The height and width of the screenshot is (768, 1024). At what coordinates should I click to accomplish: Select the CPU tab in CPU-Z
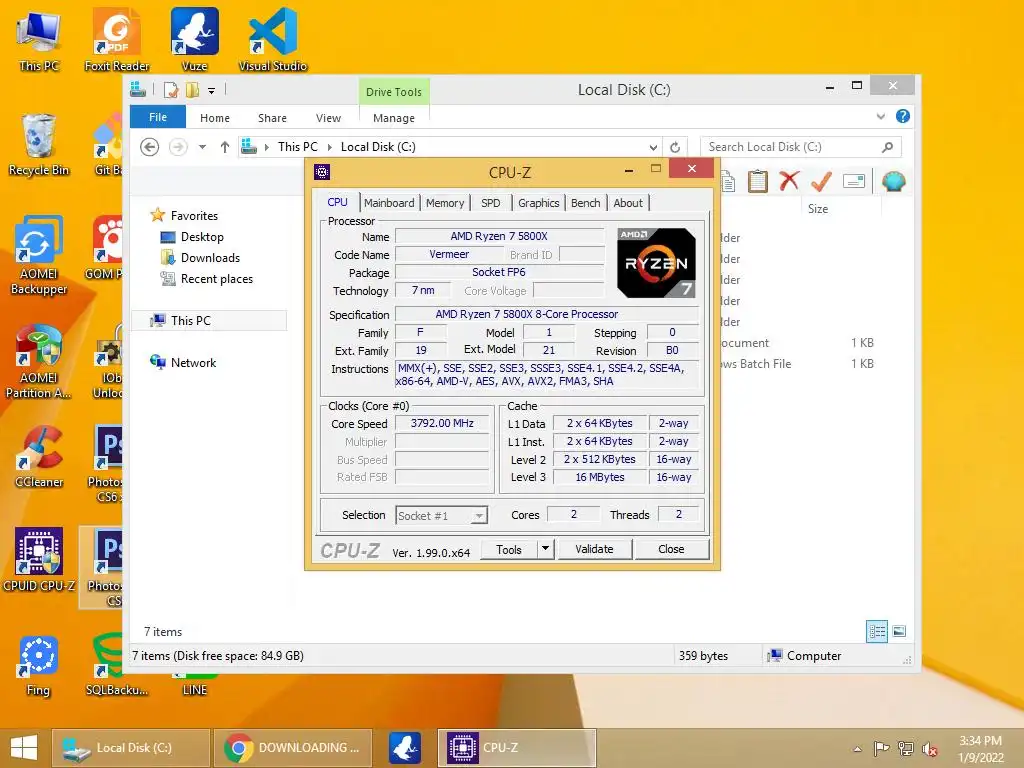[338, 202]
